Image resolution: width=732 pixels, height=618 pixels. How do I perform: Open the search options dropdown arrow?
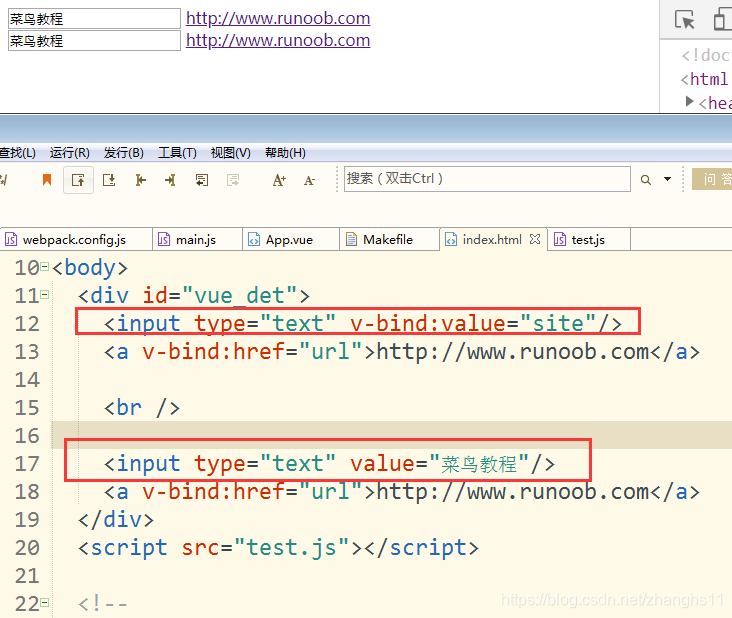click(668, 179)
